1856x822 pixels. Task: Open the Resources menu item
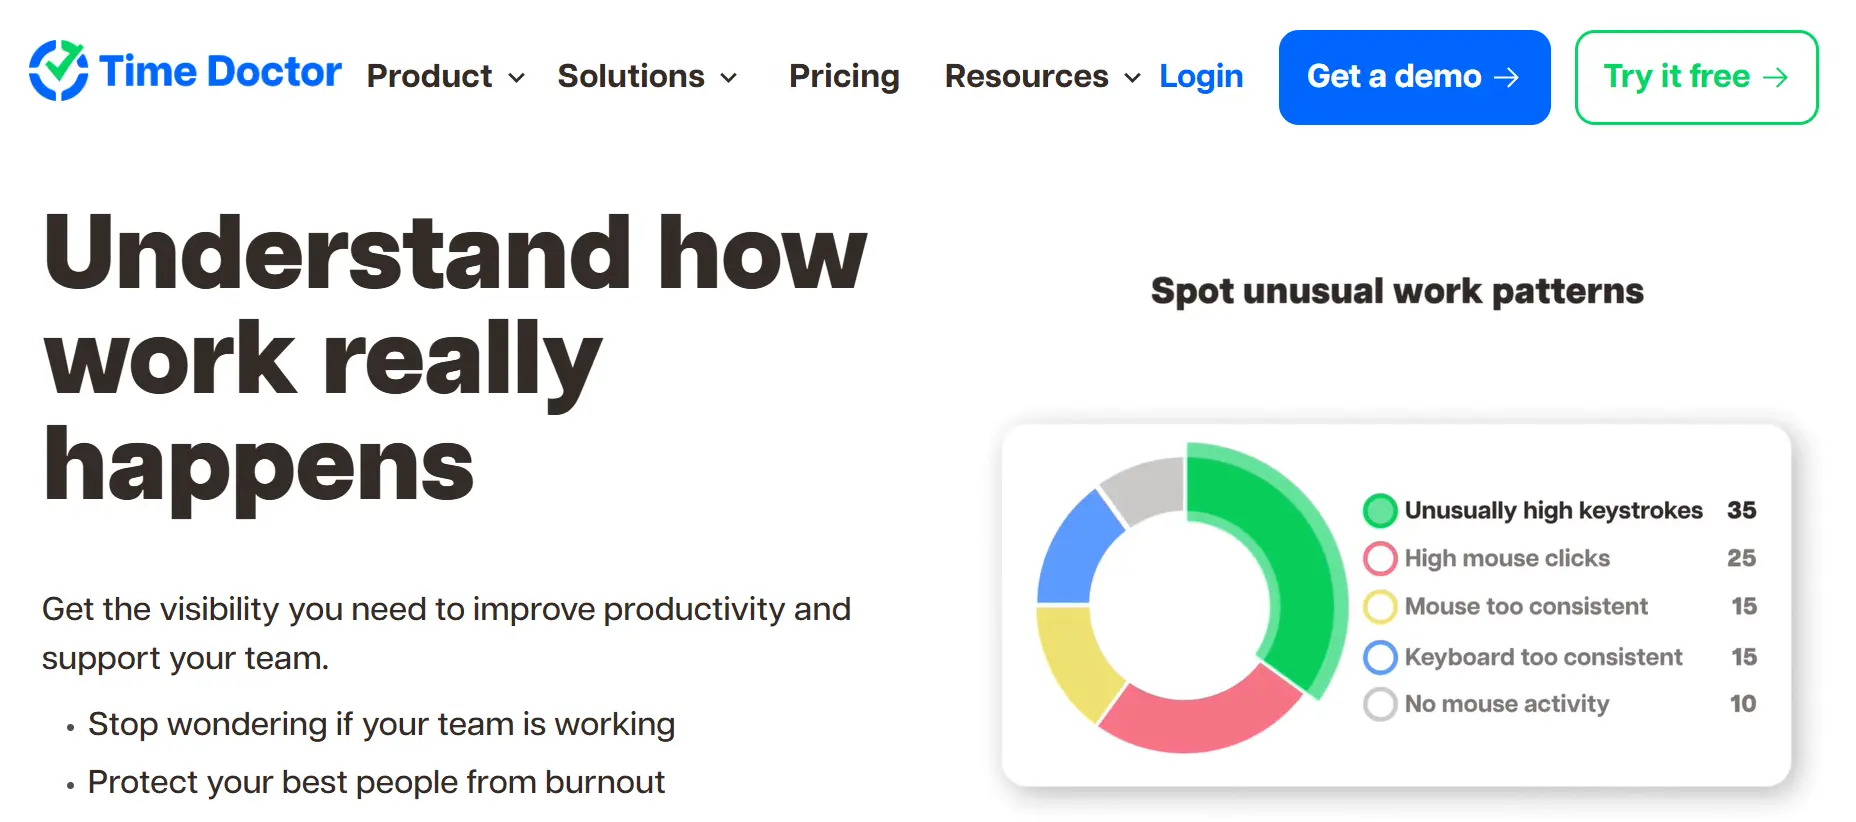point(1026,76)
